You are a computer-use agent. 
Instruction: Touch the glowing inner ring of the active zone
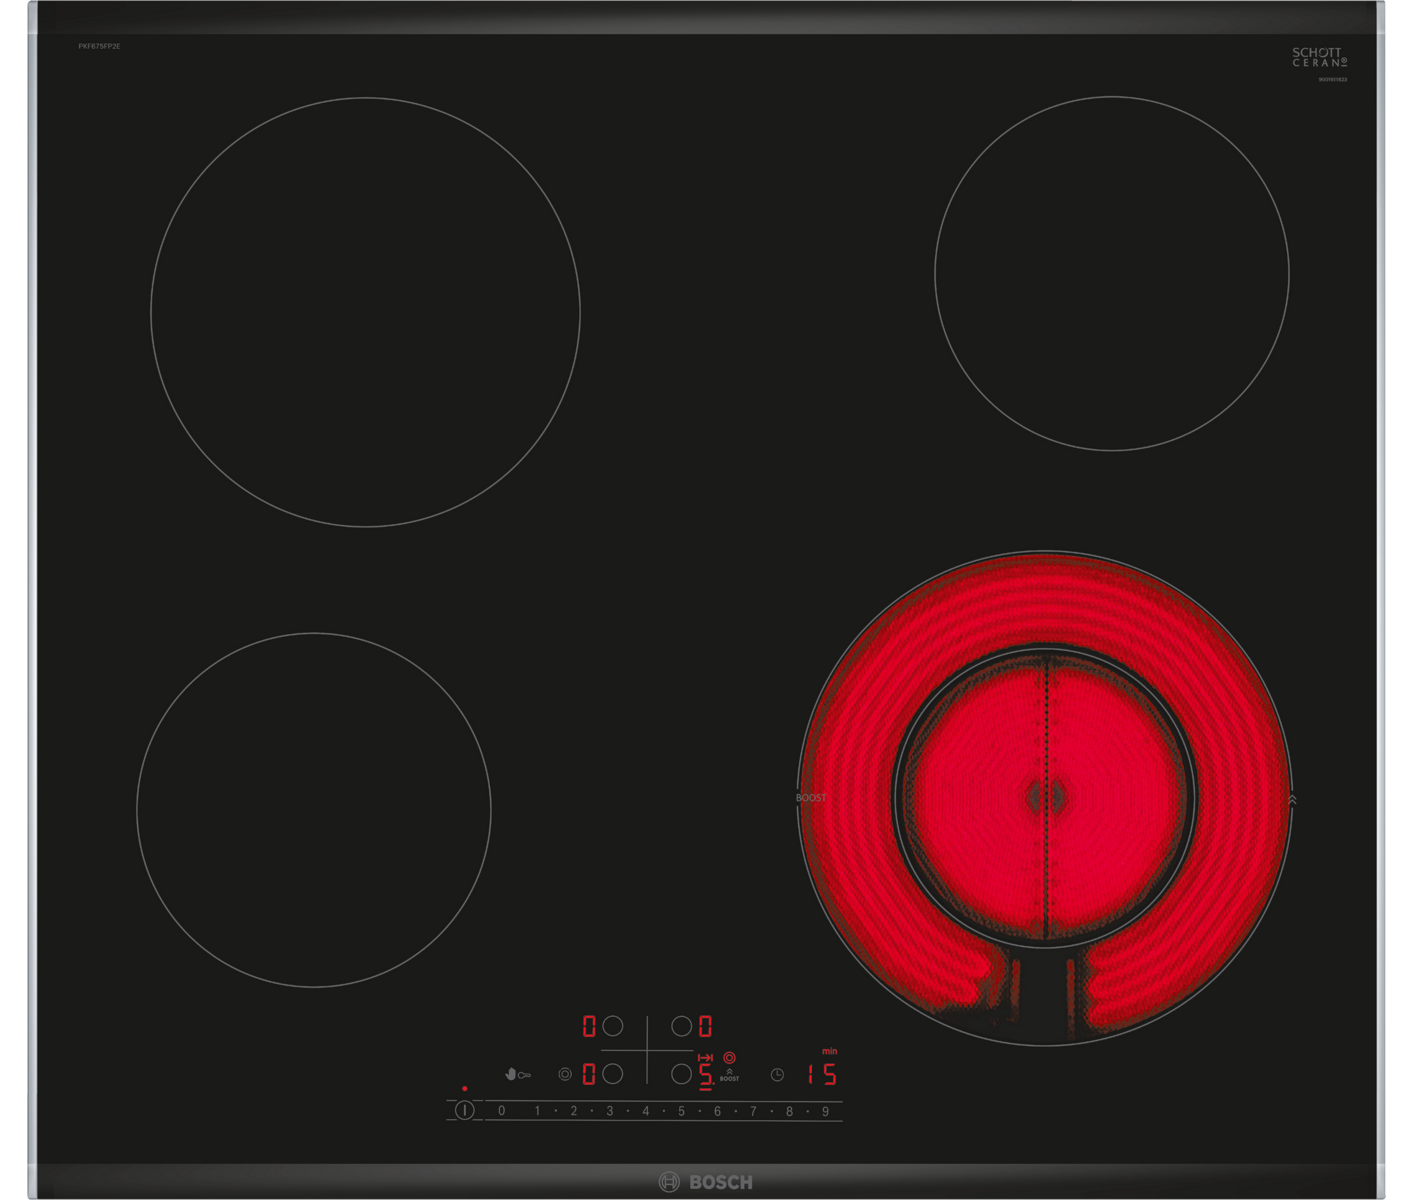pyautogui.click(x=1044, y=797)
